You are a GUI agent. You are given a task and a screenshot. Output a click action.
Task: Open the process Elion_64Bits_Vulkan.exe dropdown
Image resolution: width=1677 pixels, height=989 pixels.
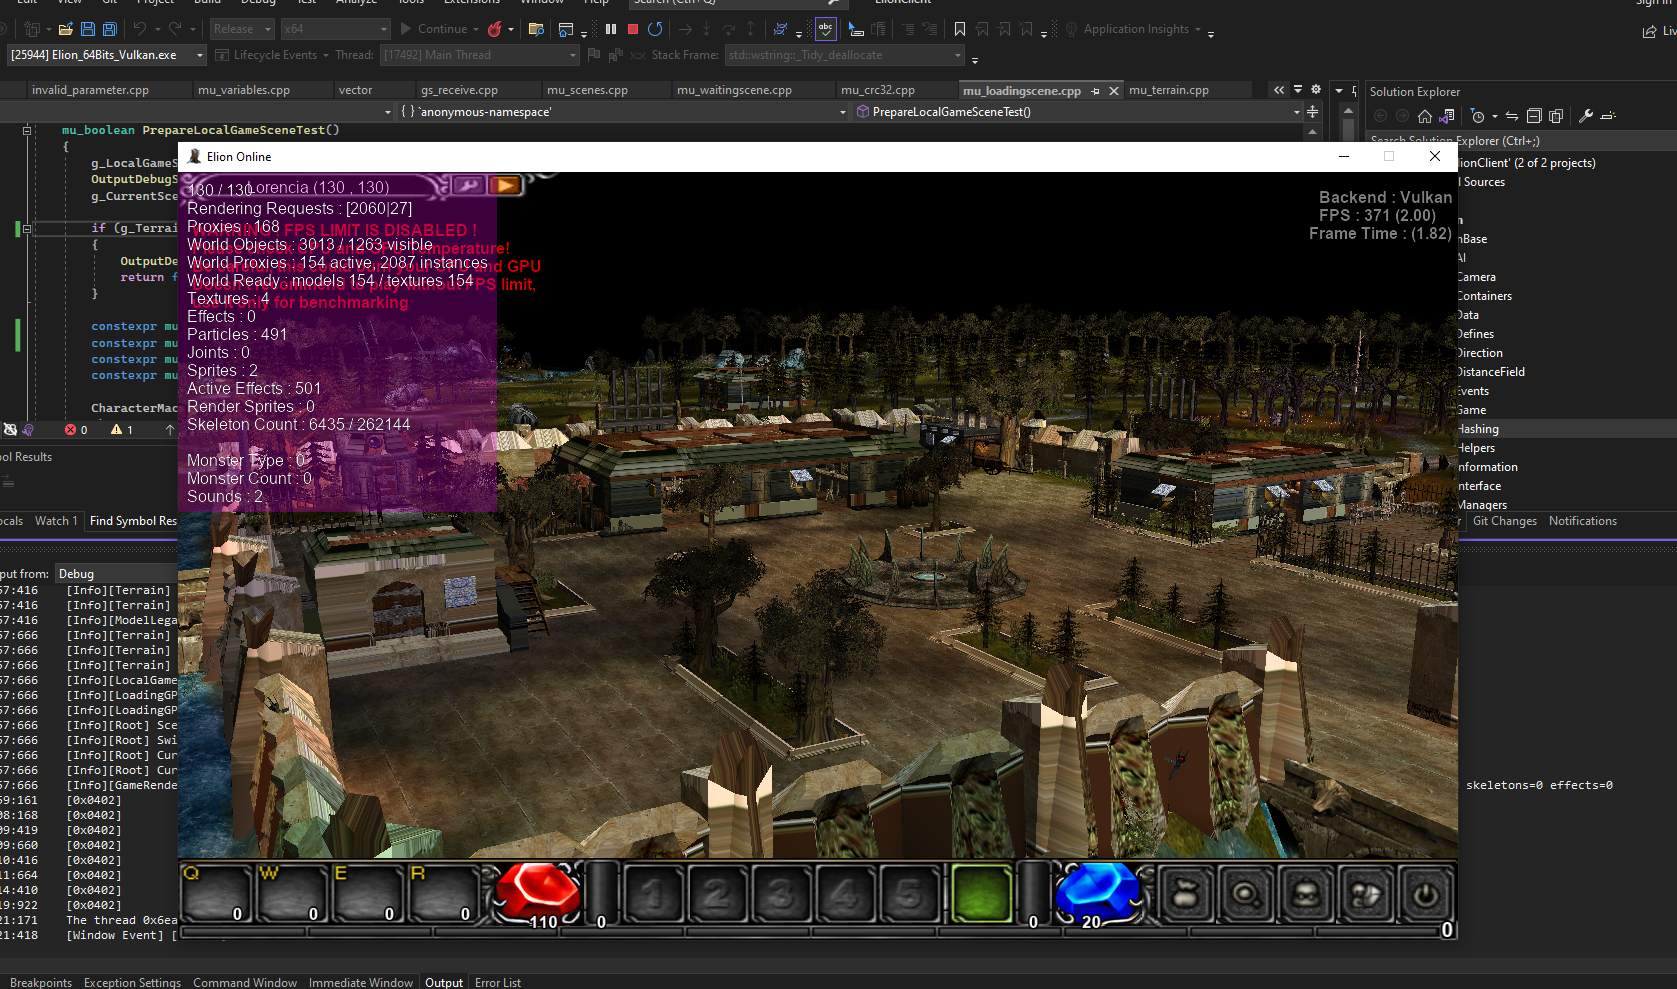(107, 55)
